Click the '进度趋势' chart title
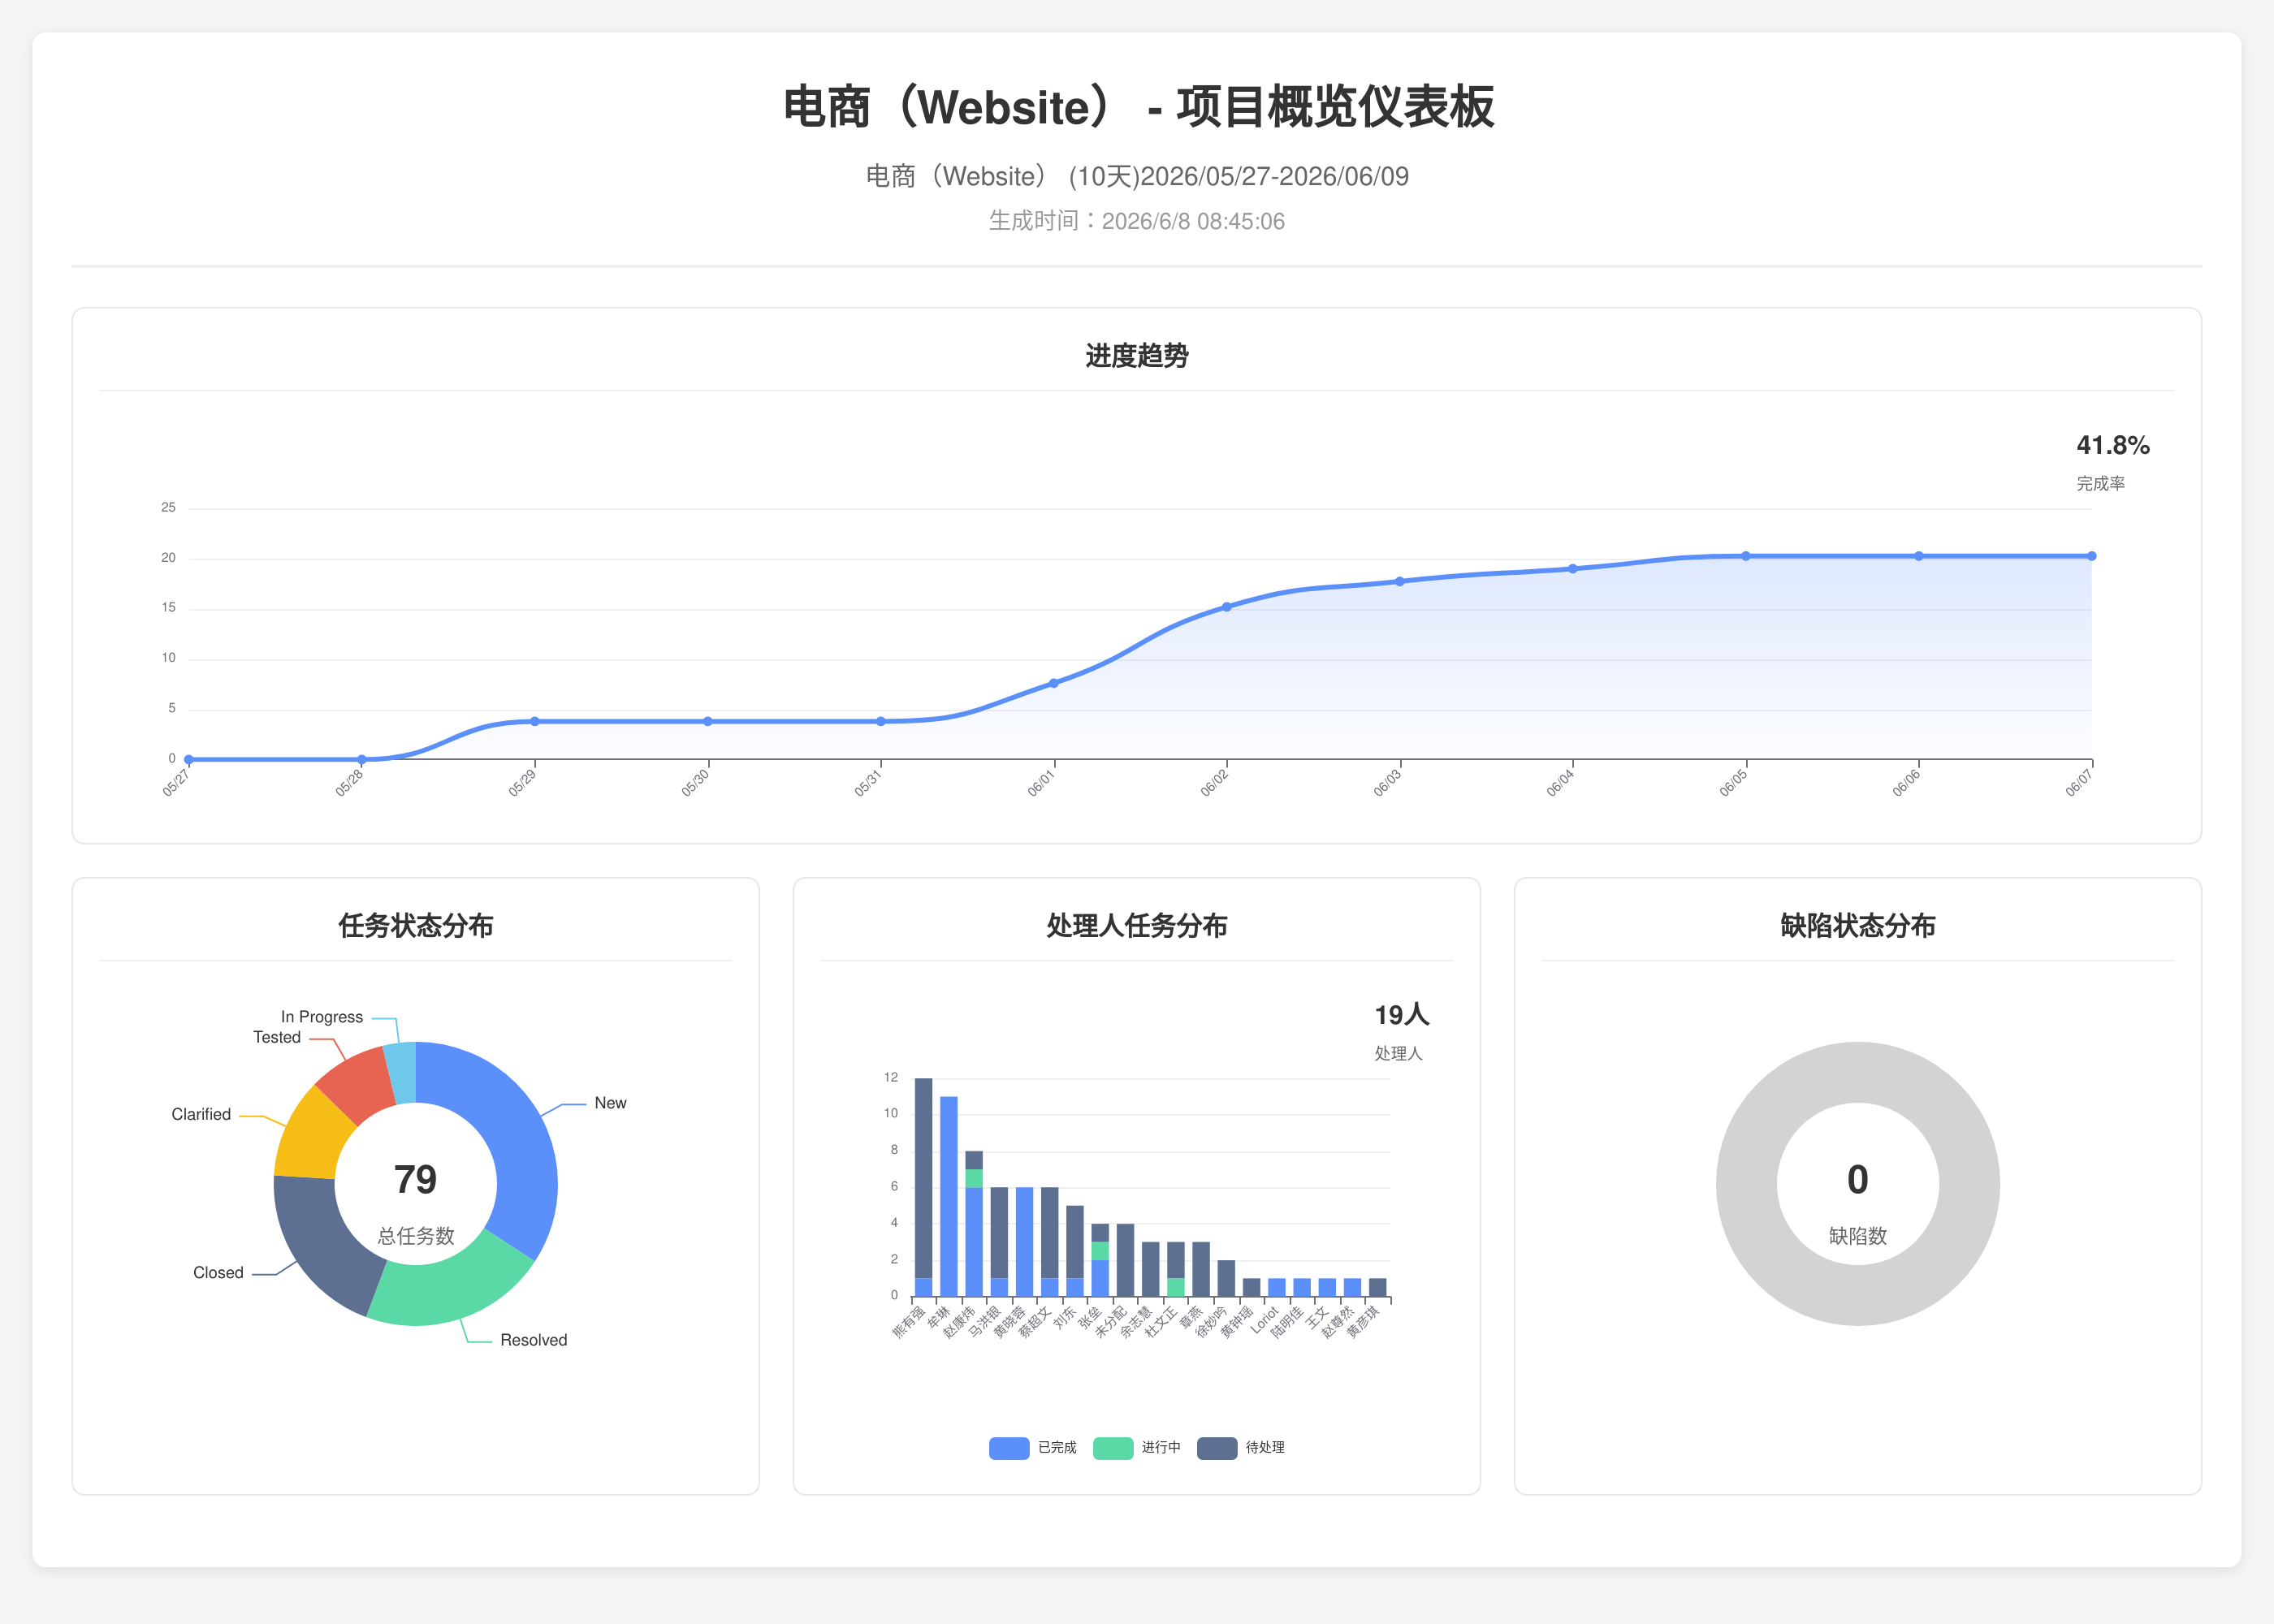The image size is (2274, 1624). tap(1137, 356)
